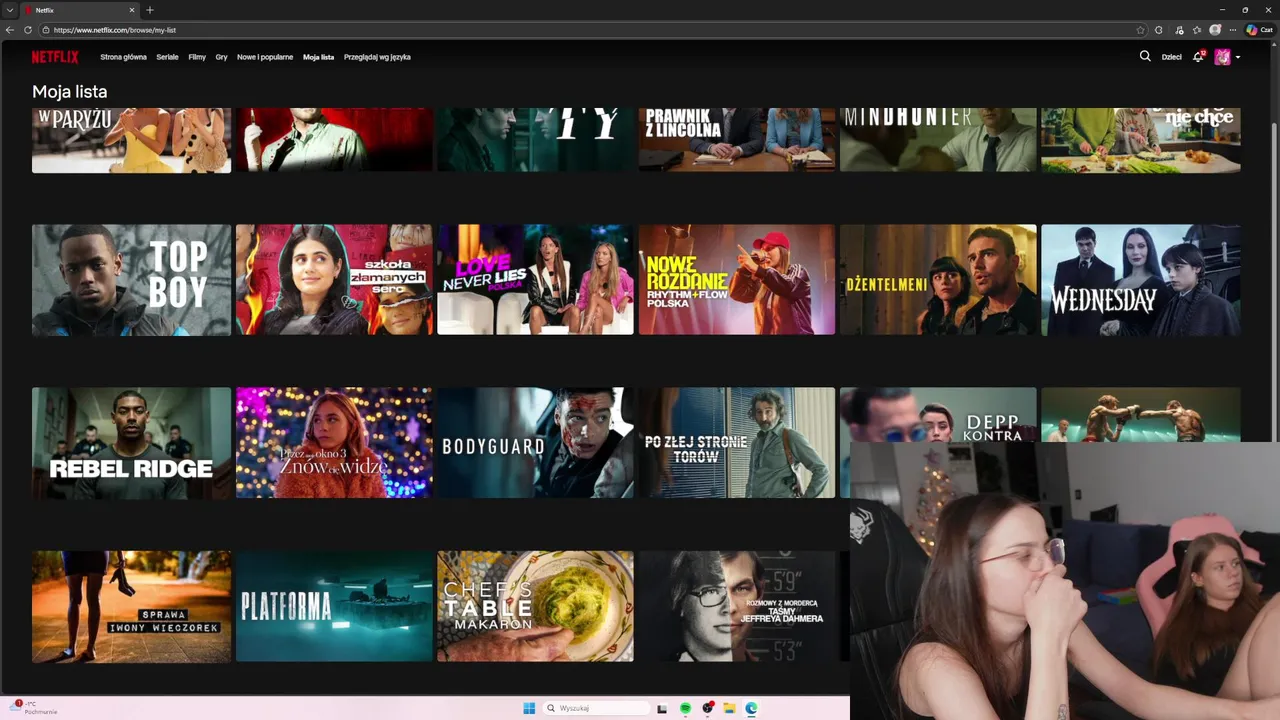Image resolution: width=1280 pixels, height=720 pixels.
Task: Open the boxing match title card
Action: click(1141, 415)
